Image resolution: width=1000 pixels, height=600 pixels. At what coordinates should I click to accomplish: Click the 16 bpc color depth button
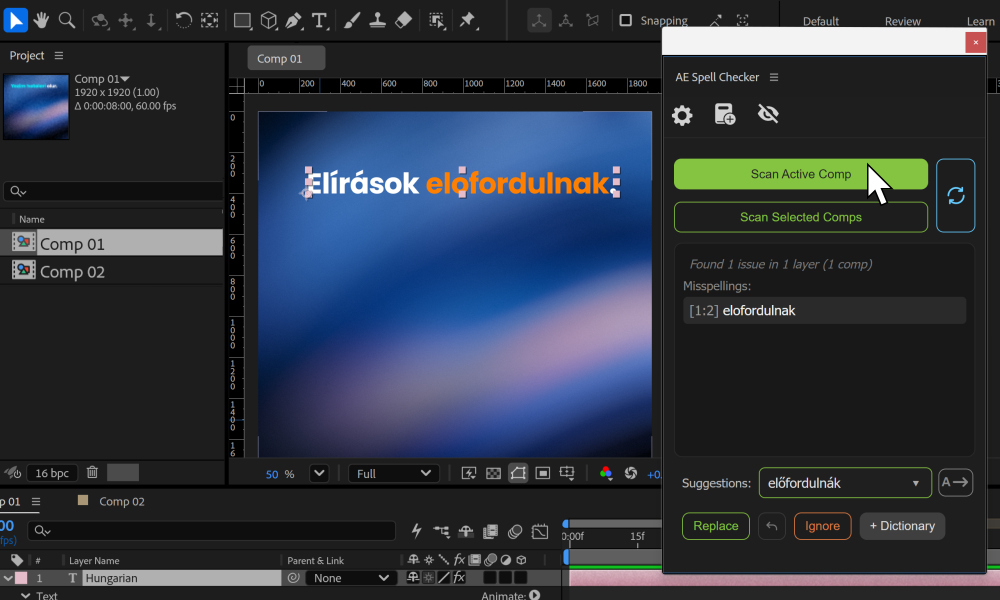(52, 472)
